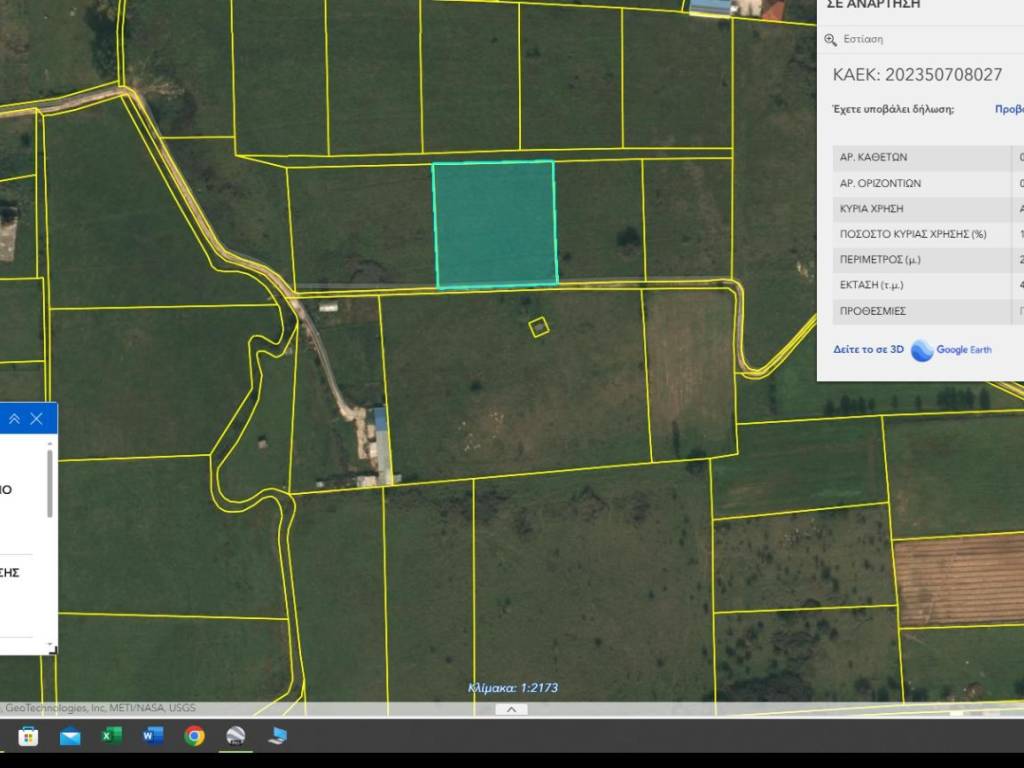Viewport: 1024px width, 768px height.
Task: Click the ΠΕΡΙΜΕΤΡΟΣ (μ.) row in popup
Action: click(920, 259)
